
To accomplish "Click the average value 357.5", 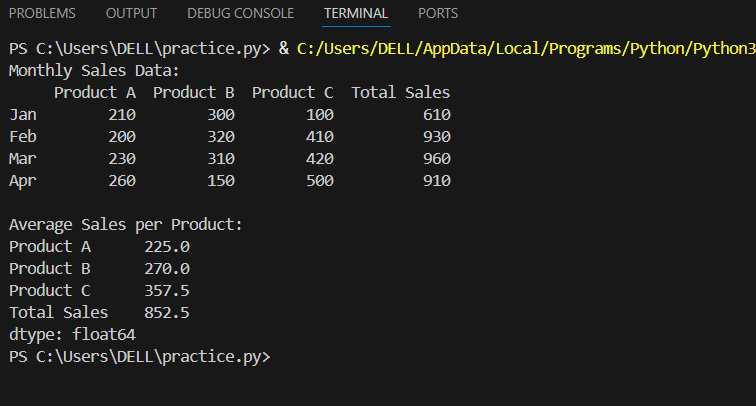I will pyautogui.click(x=167, y=291).
